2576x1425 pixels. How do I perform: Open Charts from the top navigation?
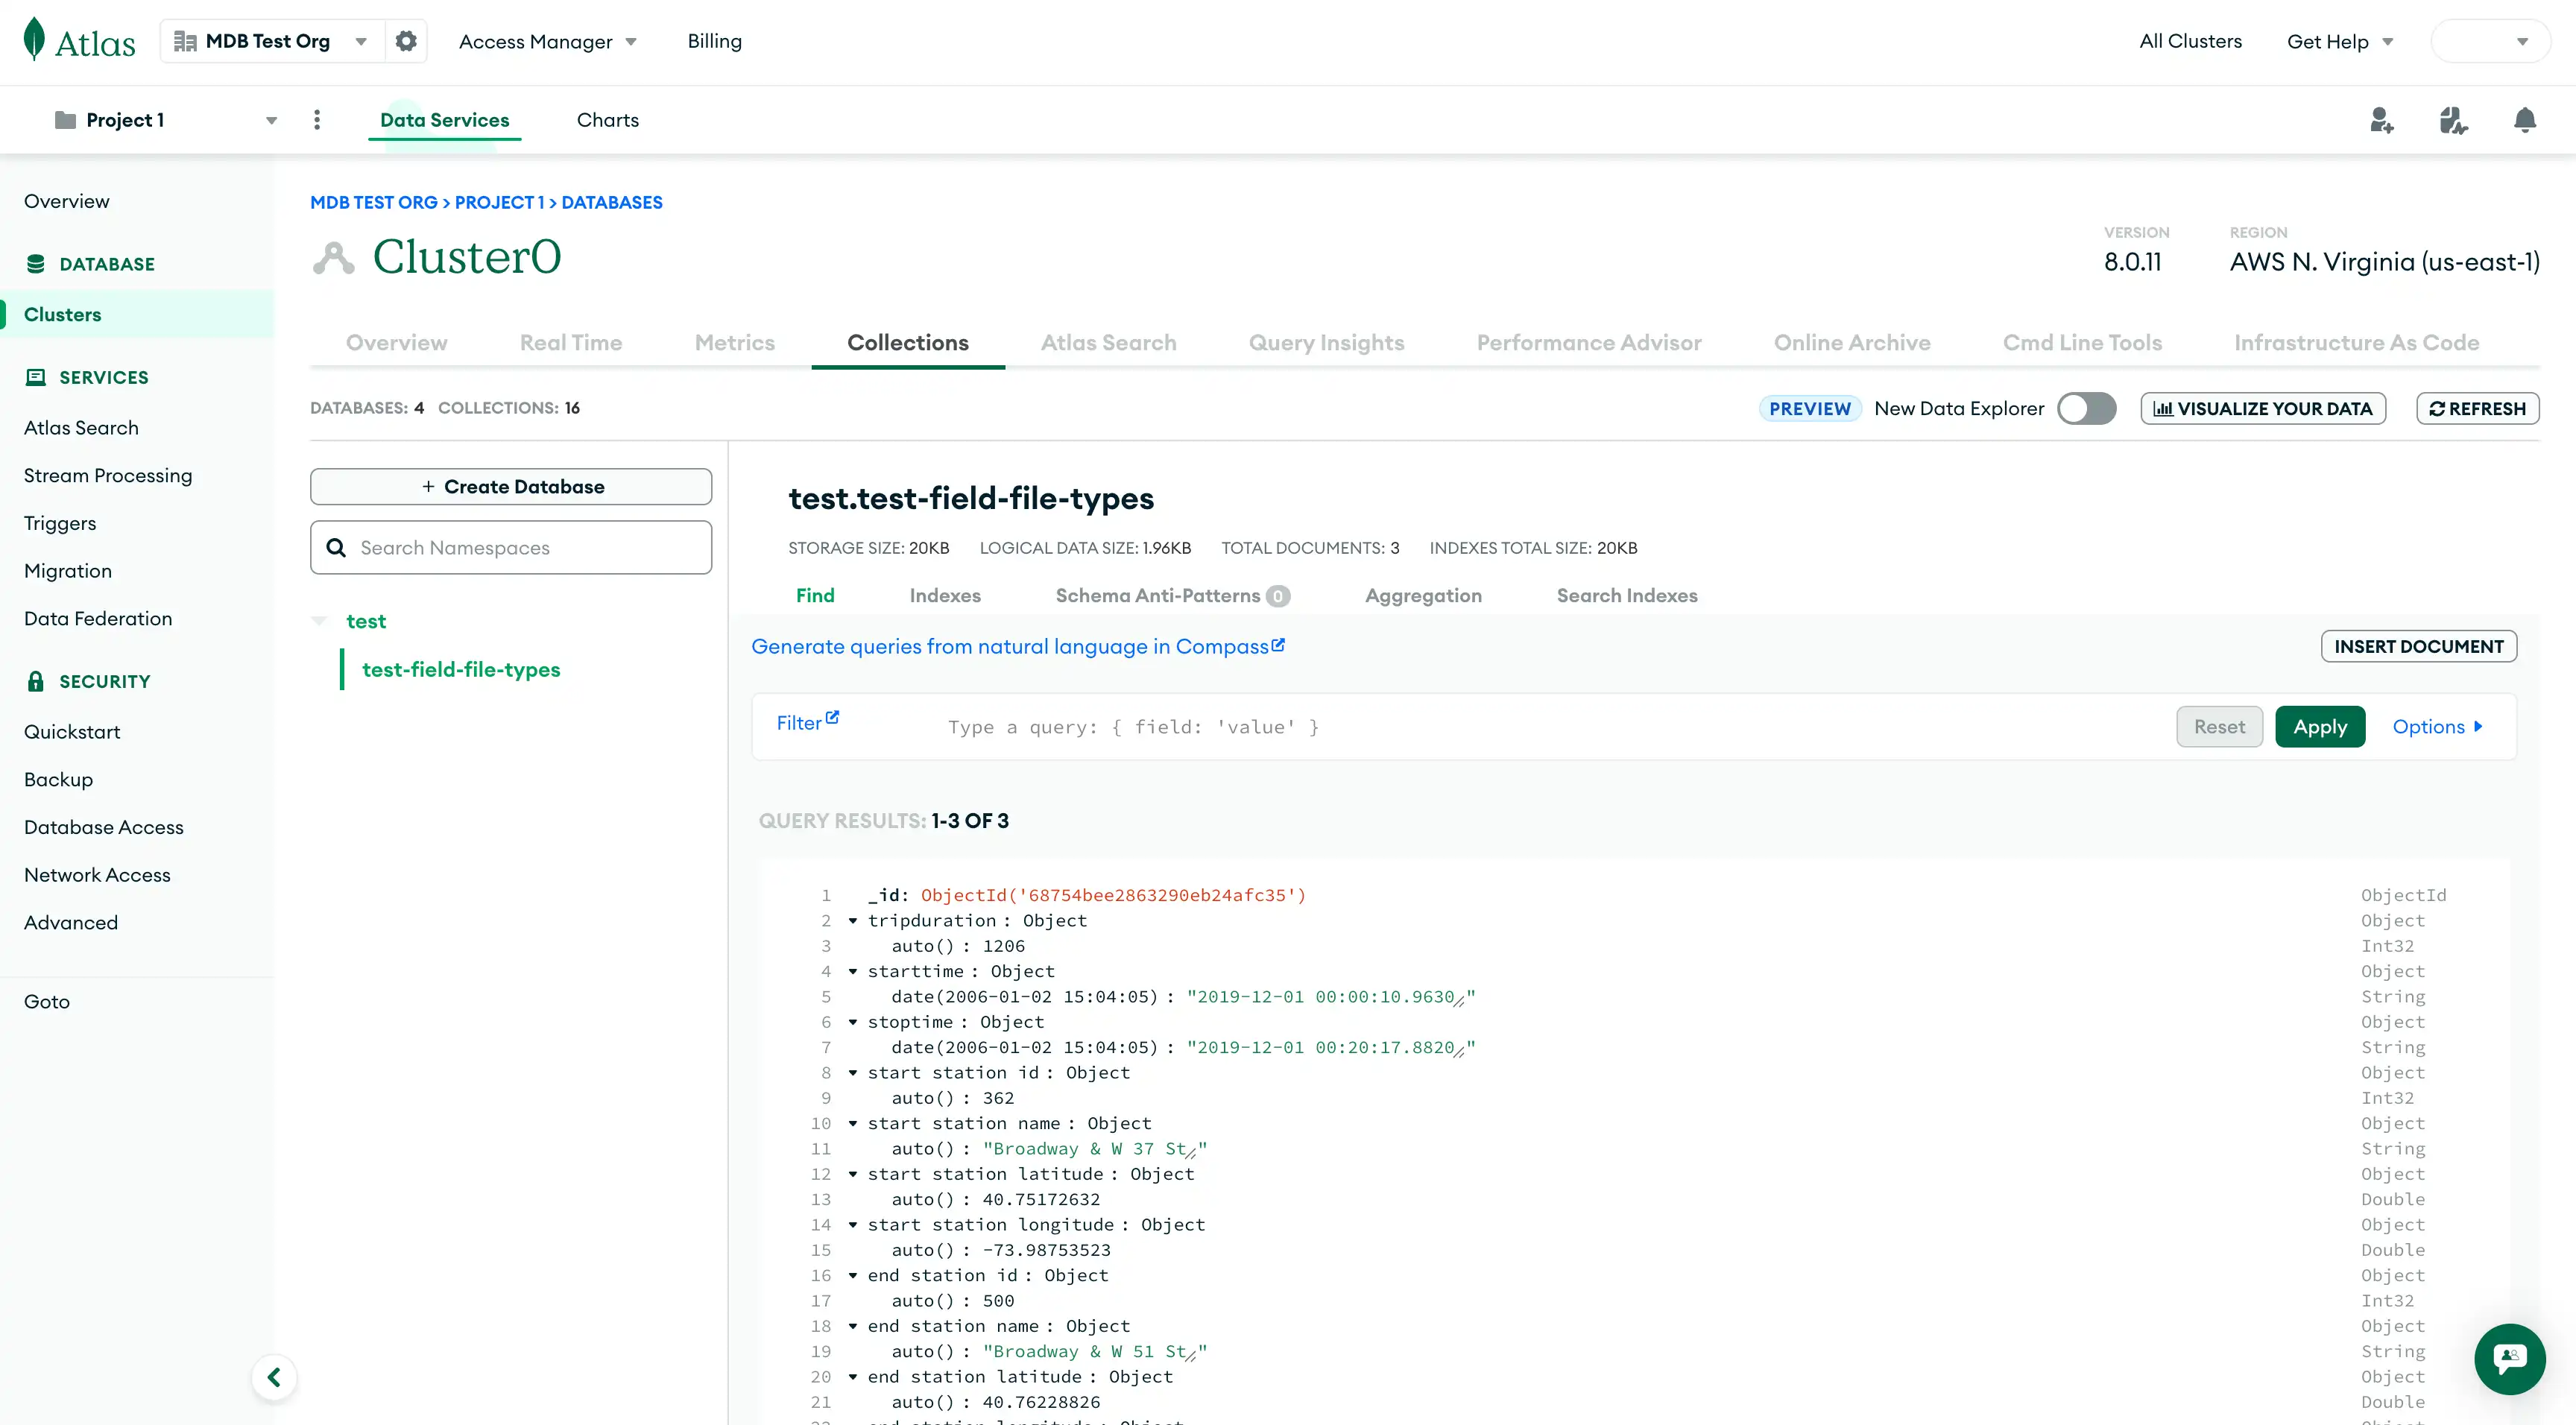point(607,119)
